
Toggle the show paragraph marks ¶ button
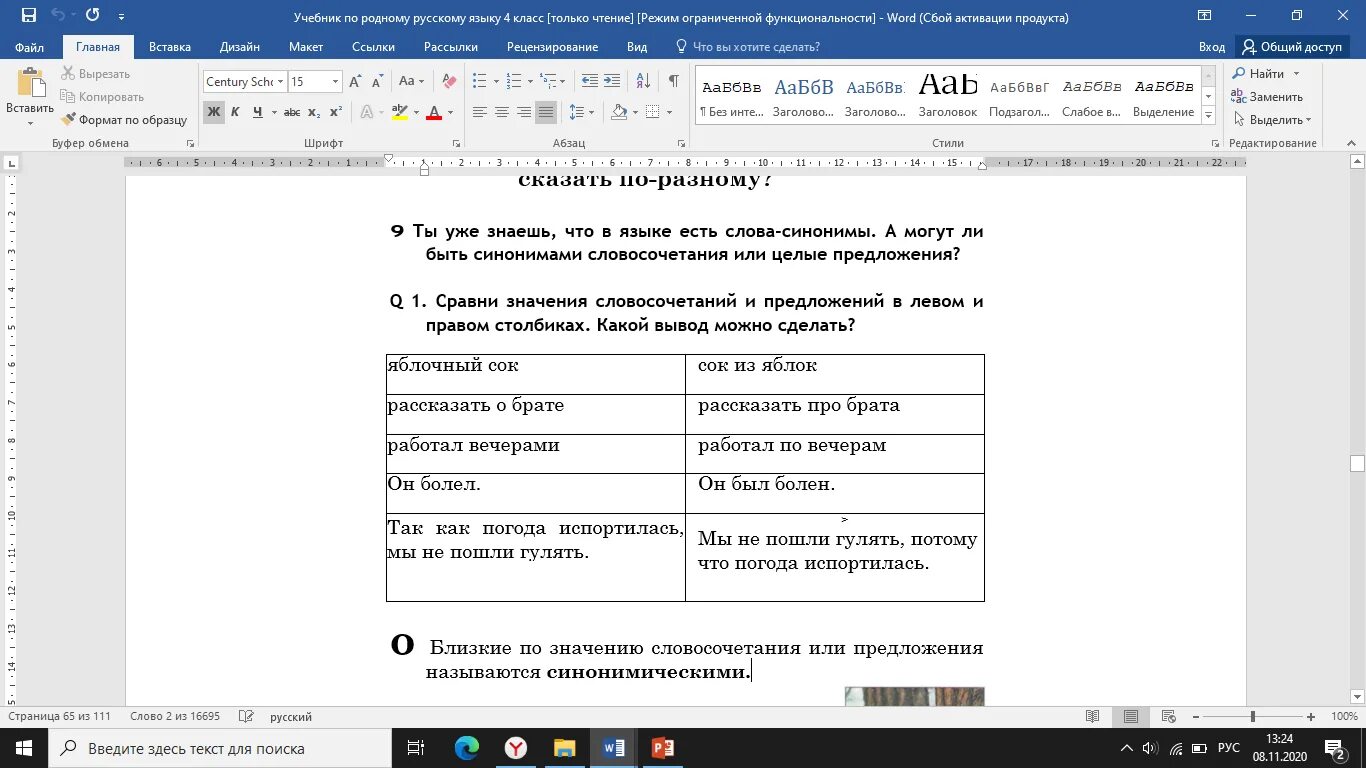(x=674, y=82)
